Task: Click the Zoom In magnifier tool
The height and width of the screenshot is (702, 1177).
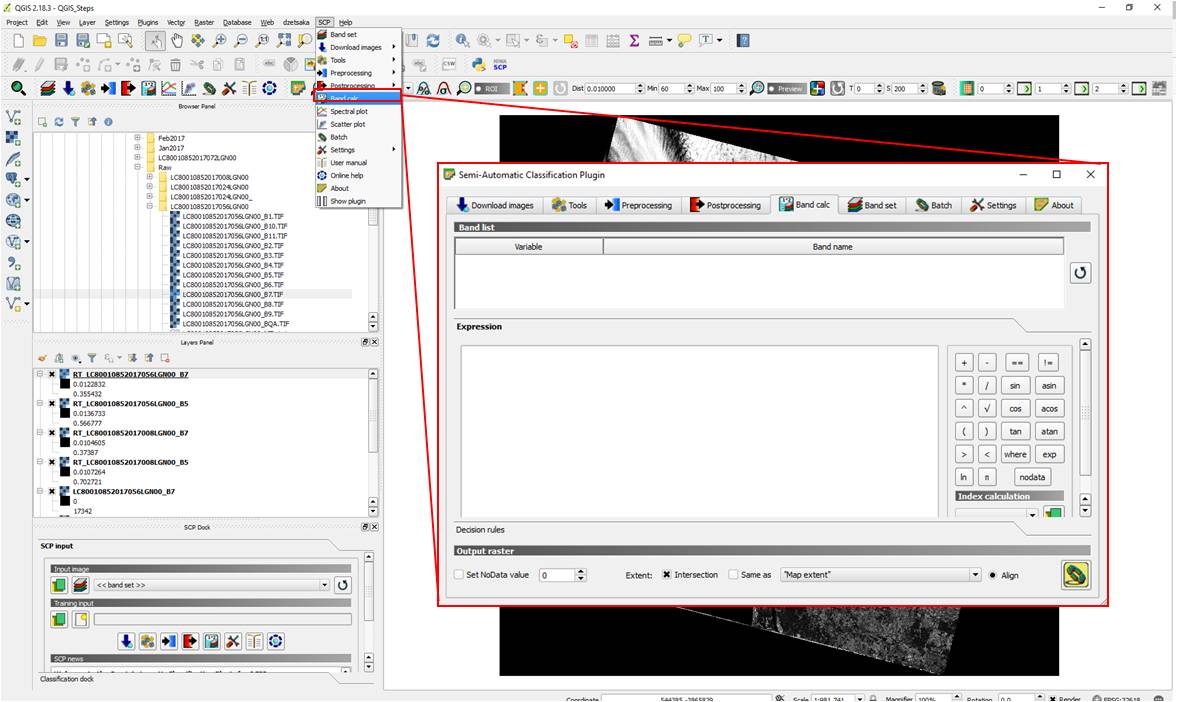Action: [220, 41]
